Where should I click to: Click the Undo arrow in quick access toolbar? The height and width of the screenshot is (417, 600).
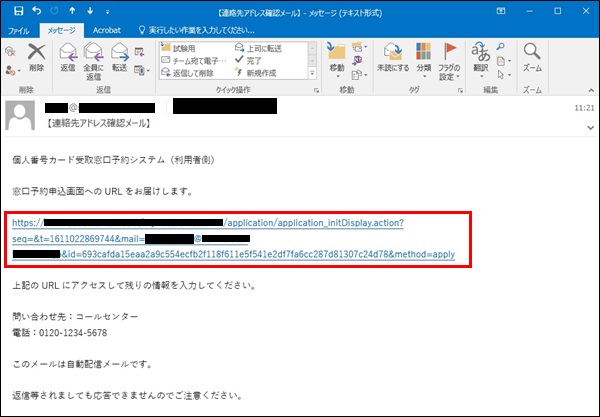click(38, 12)
